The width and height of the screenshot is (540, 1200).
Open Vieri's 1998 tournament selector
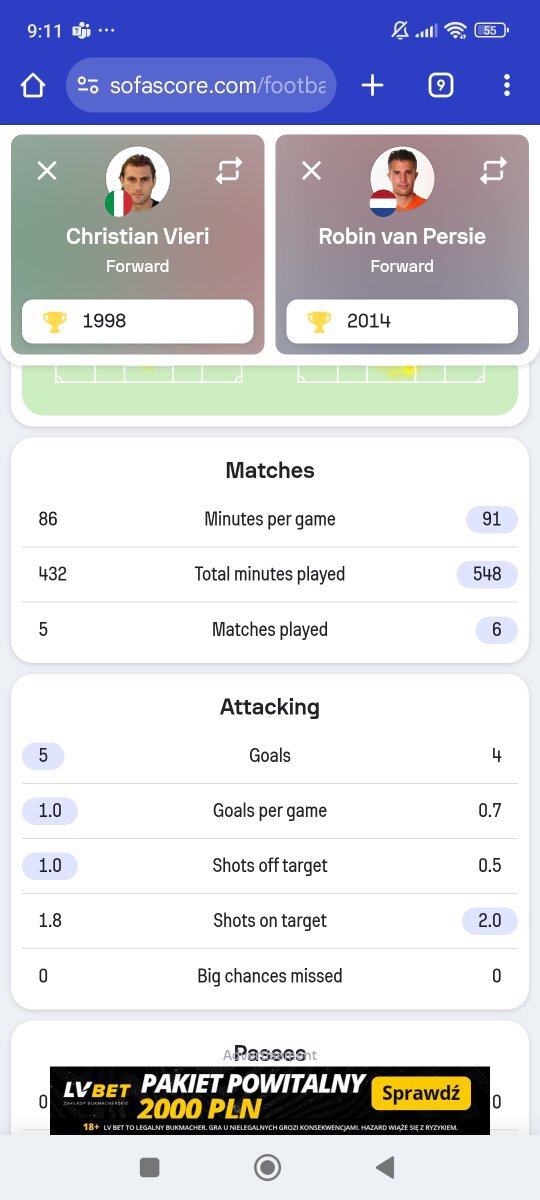click(138, 322)
